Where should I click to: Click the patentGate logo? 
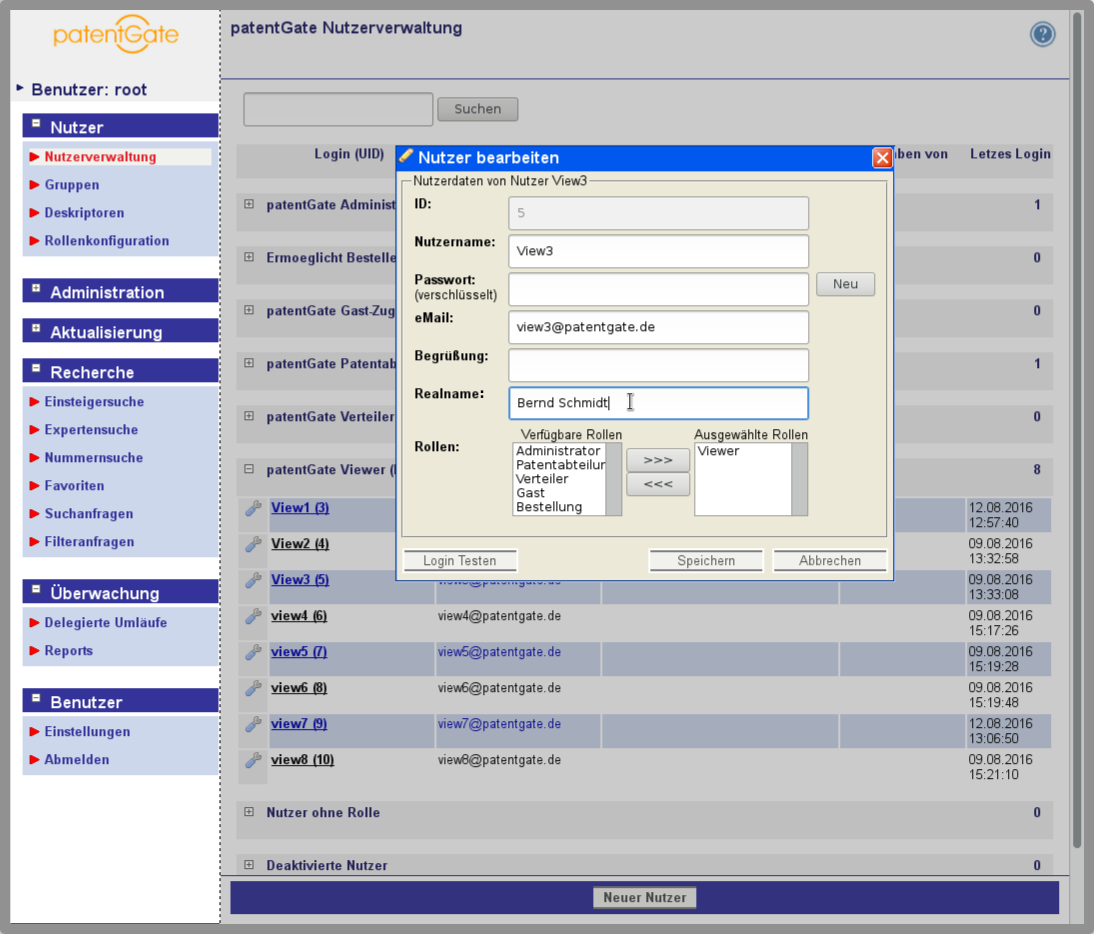coord(116,34)
